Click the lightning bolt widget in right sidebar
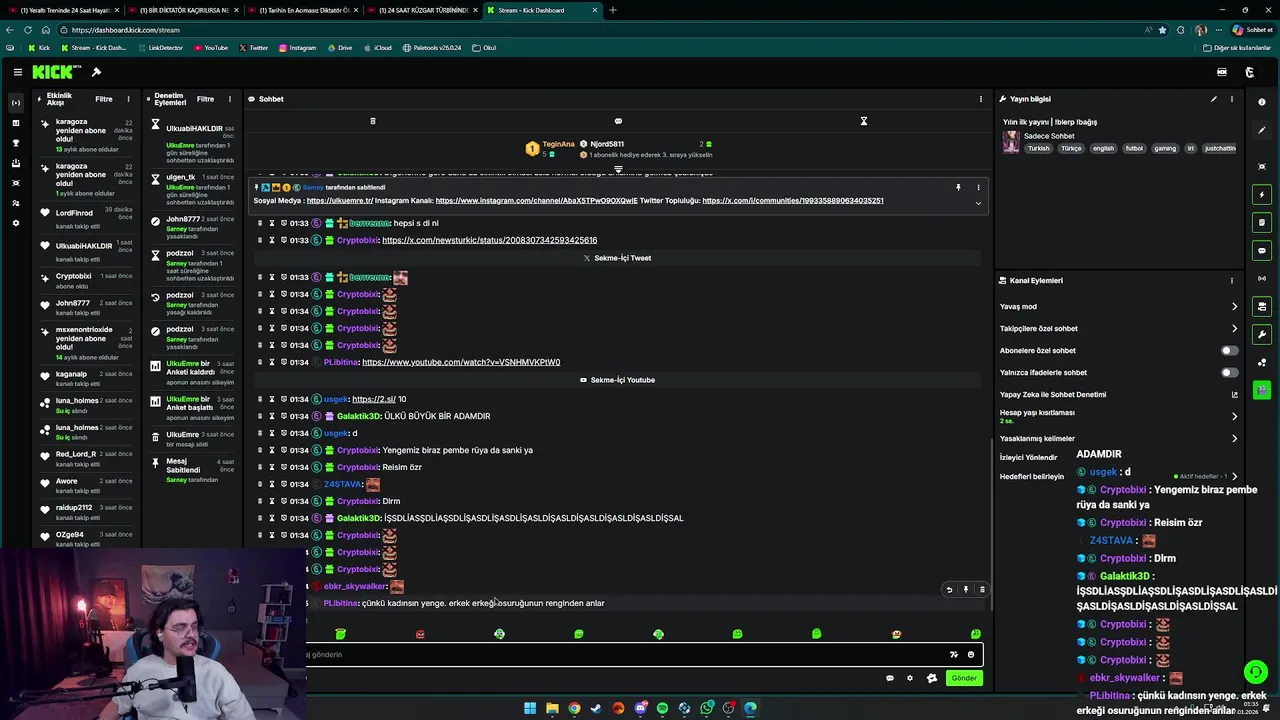Screen dimensions: 1280x720 point(1262,195)
